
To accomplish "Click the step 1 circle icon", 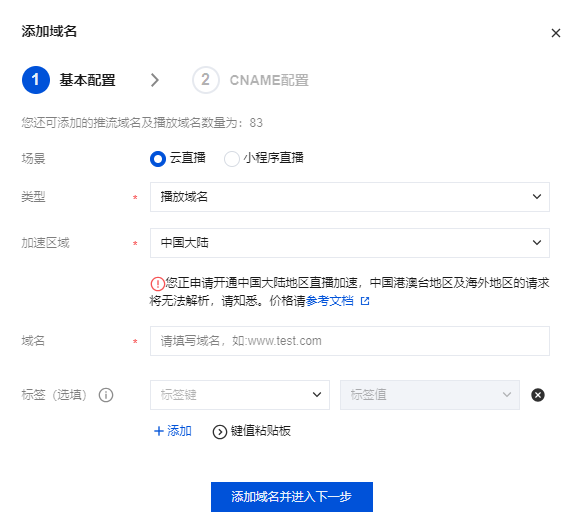I will [x=36, y=80].
